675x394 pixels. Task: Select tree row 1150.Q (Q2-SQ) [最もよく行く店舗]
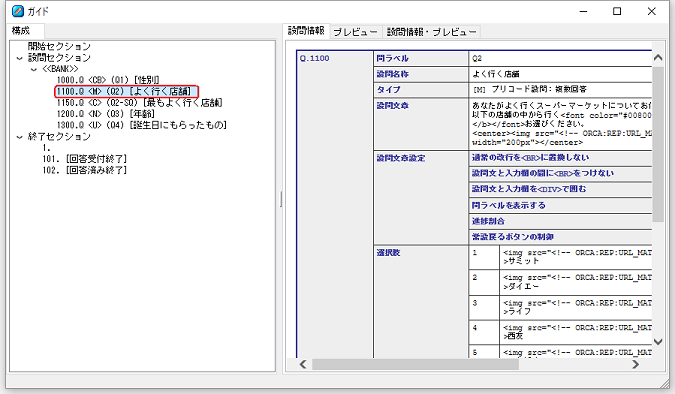(x=139, y=102)
